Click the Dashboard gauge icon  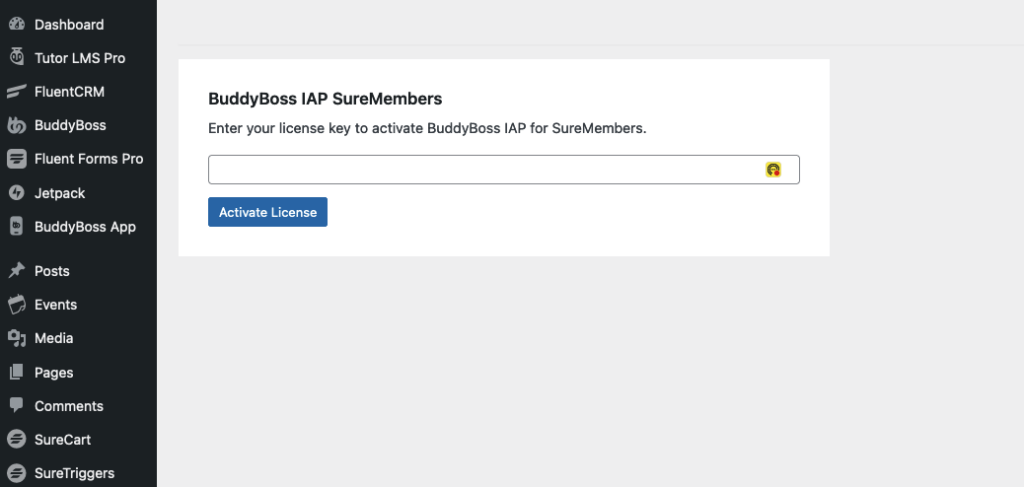pos(16,24)
